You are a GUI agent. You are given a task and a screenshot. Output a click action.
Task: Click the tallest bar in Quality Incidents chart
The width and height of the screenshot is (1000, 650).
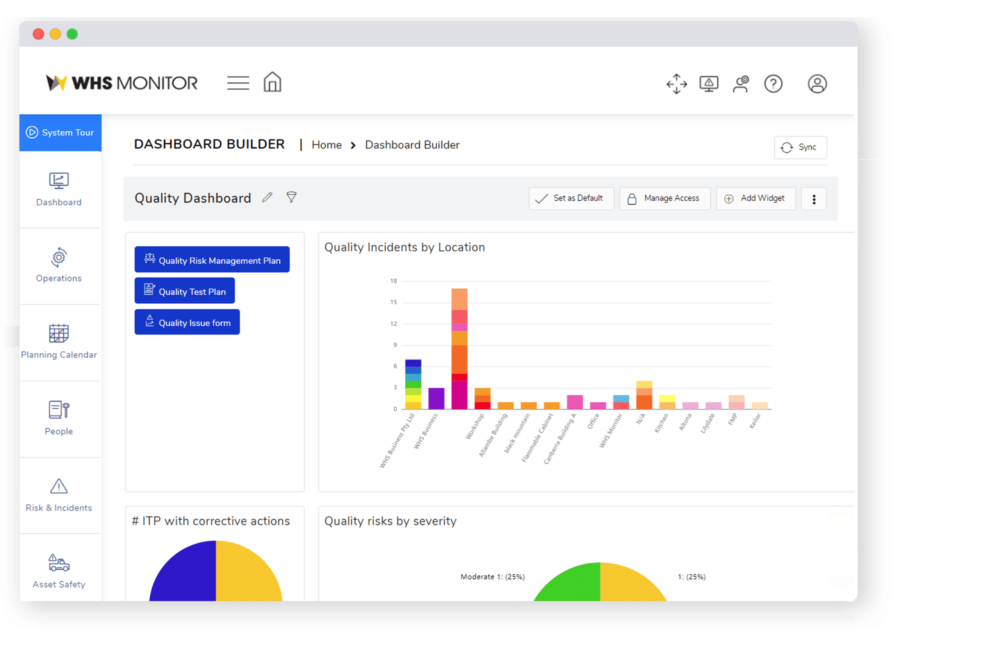point(459,345)
